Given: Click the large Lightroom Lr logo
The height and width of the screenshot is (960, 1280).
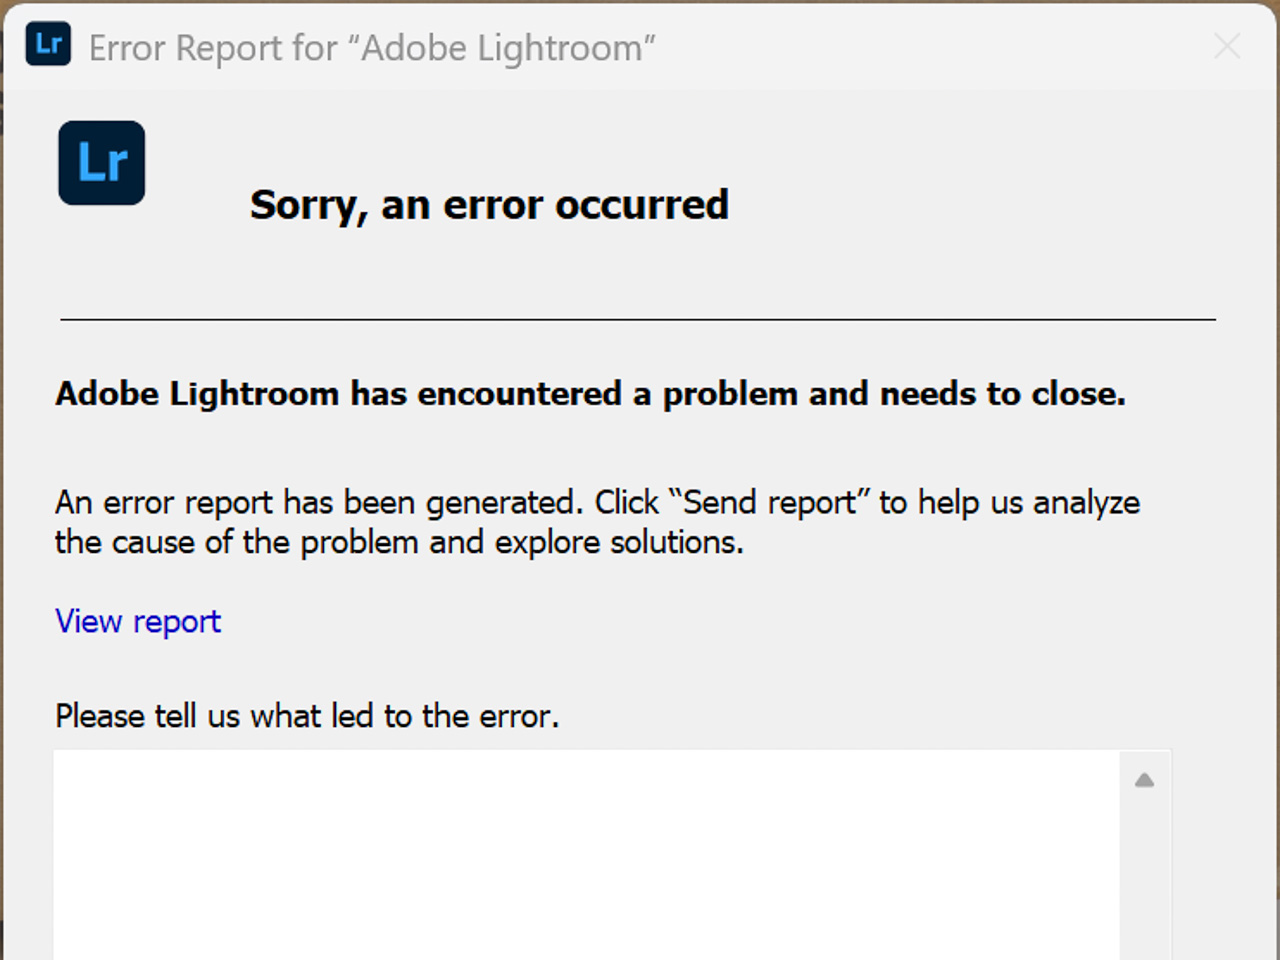Looking at the screenshot, I should pyautogui.click(x=101, y=163).
